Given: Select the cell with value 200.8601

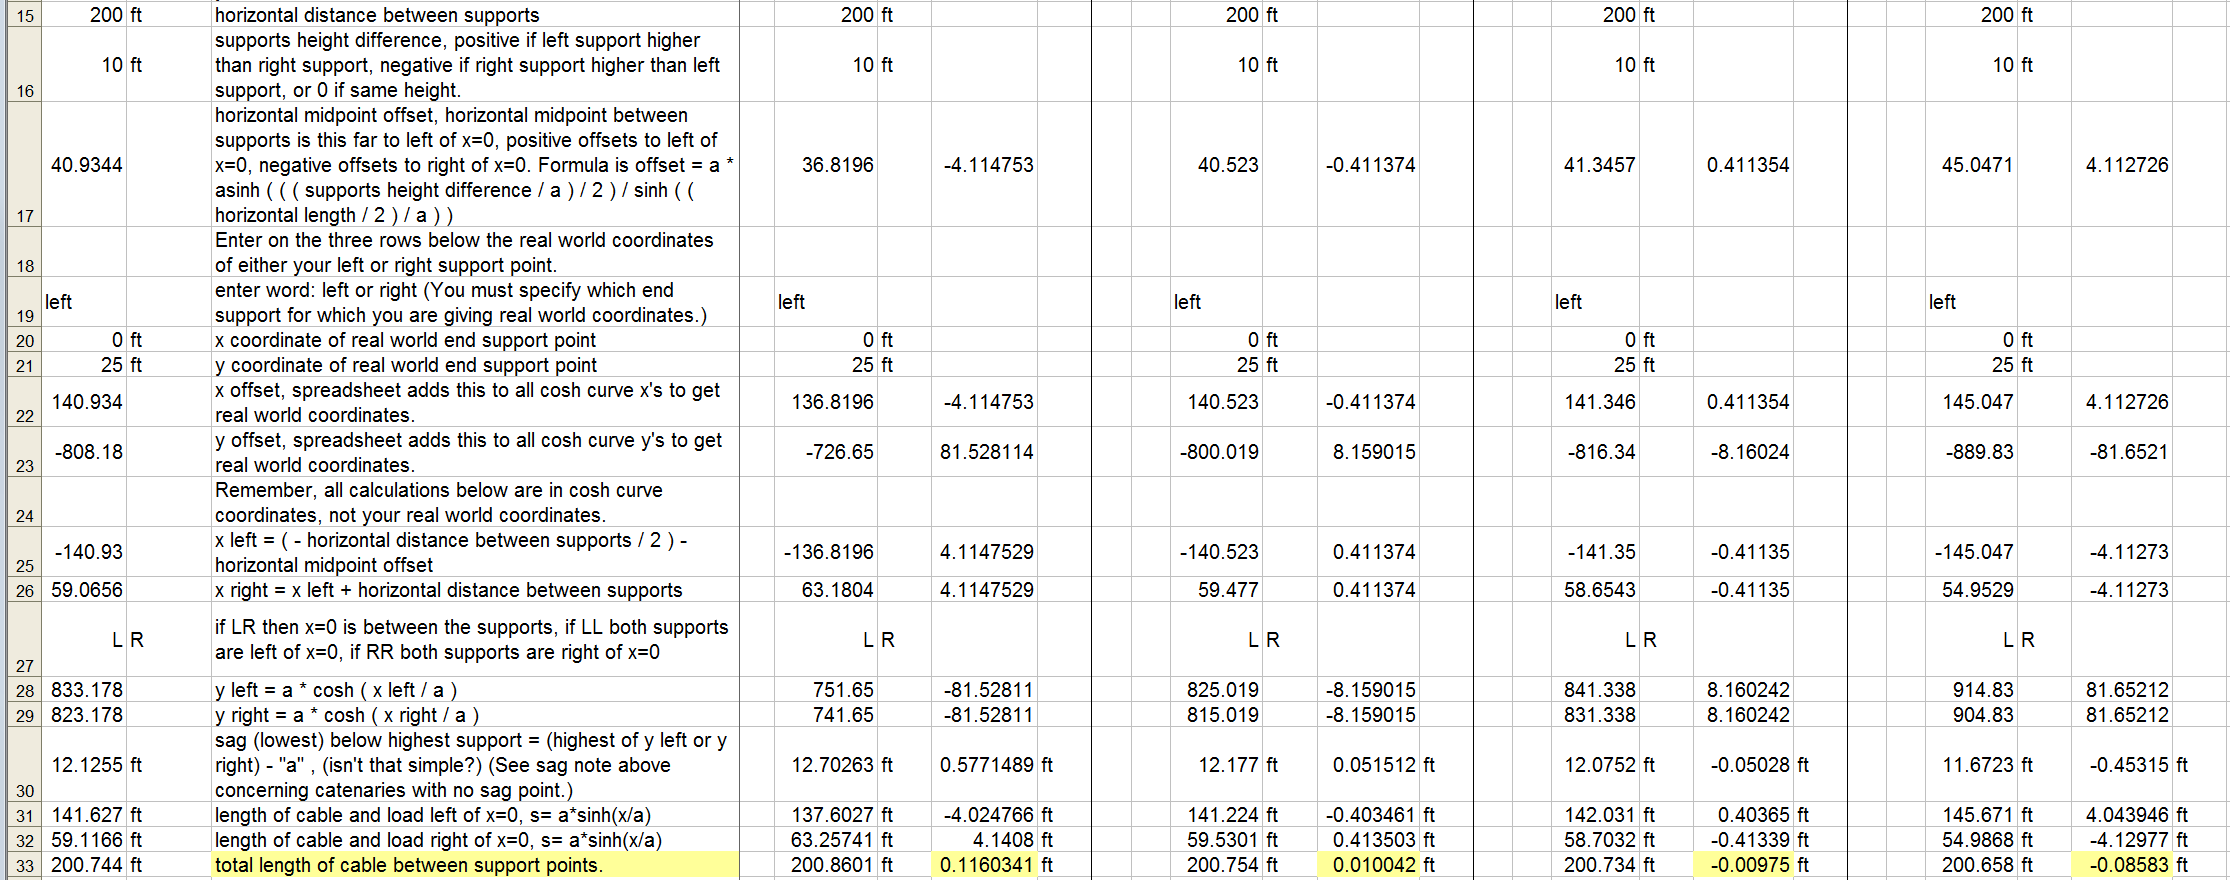Looking at the screenshot, I should pyautogui.click(x=832, y=865).
